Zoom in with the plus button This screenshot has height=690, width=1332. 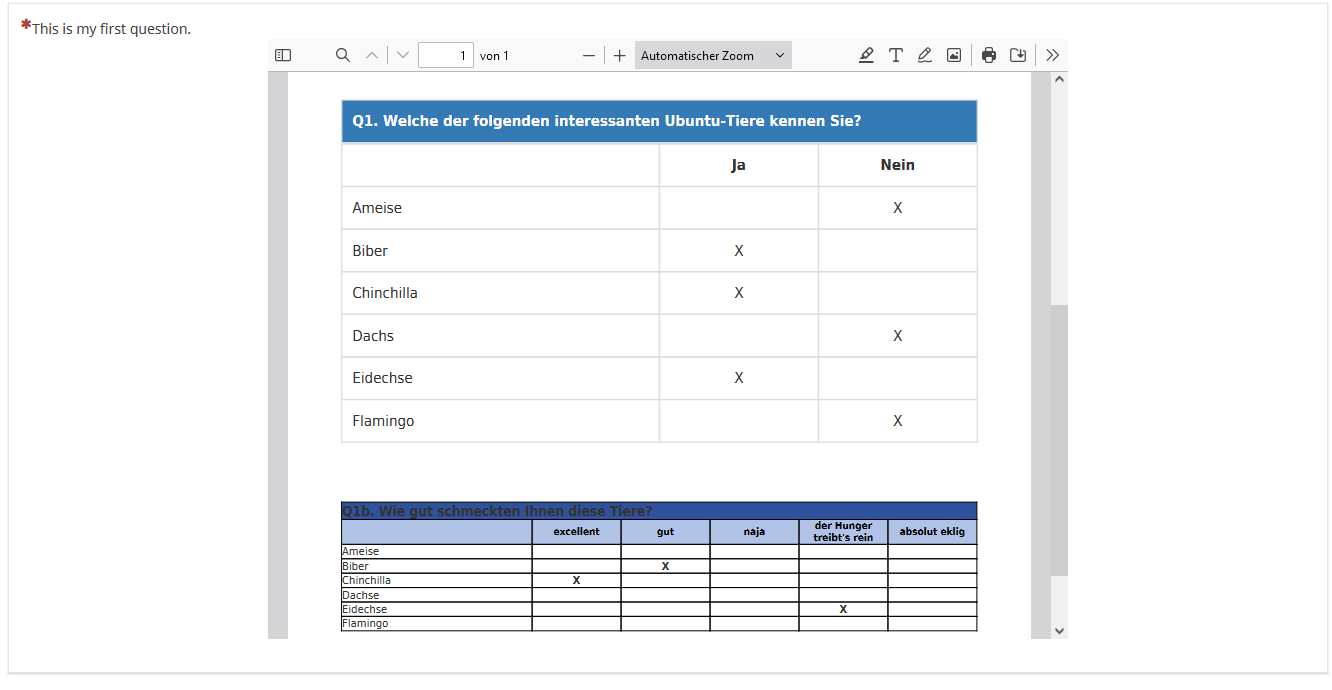click(620, 56)
